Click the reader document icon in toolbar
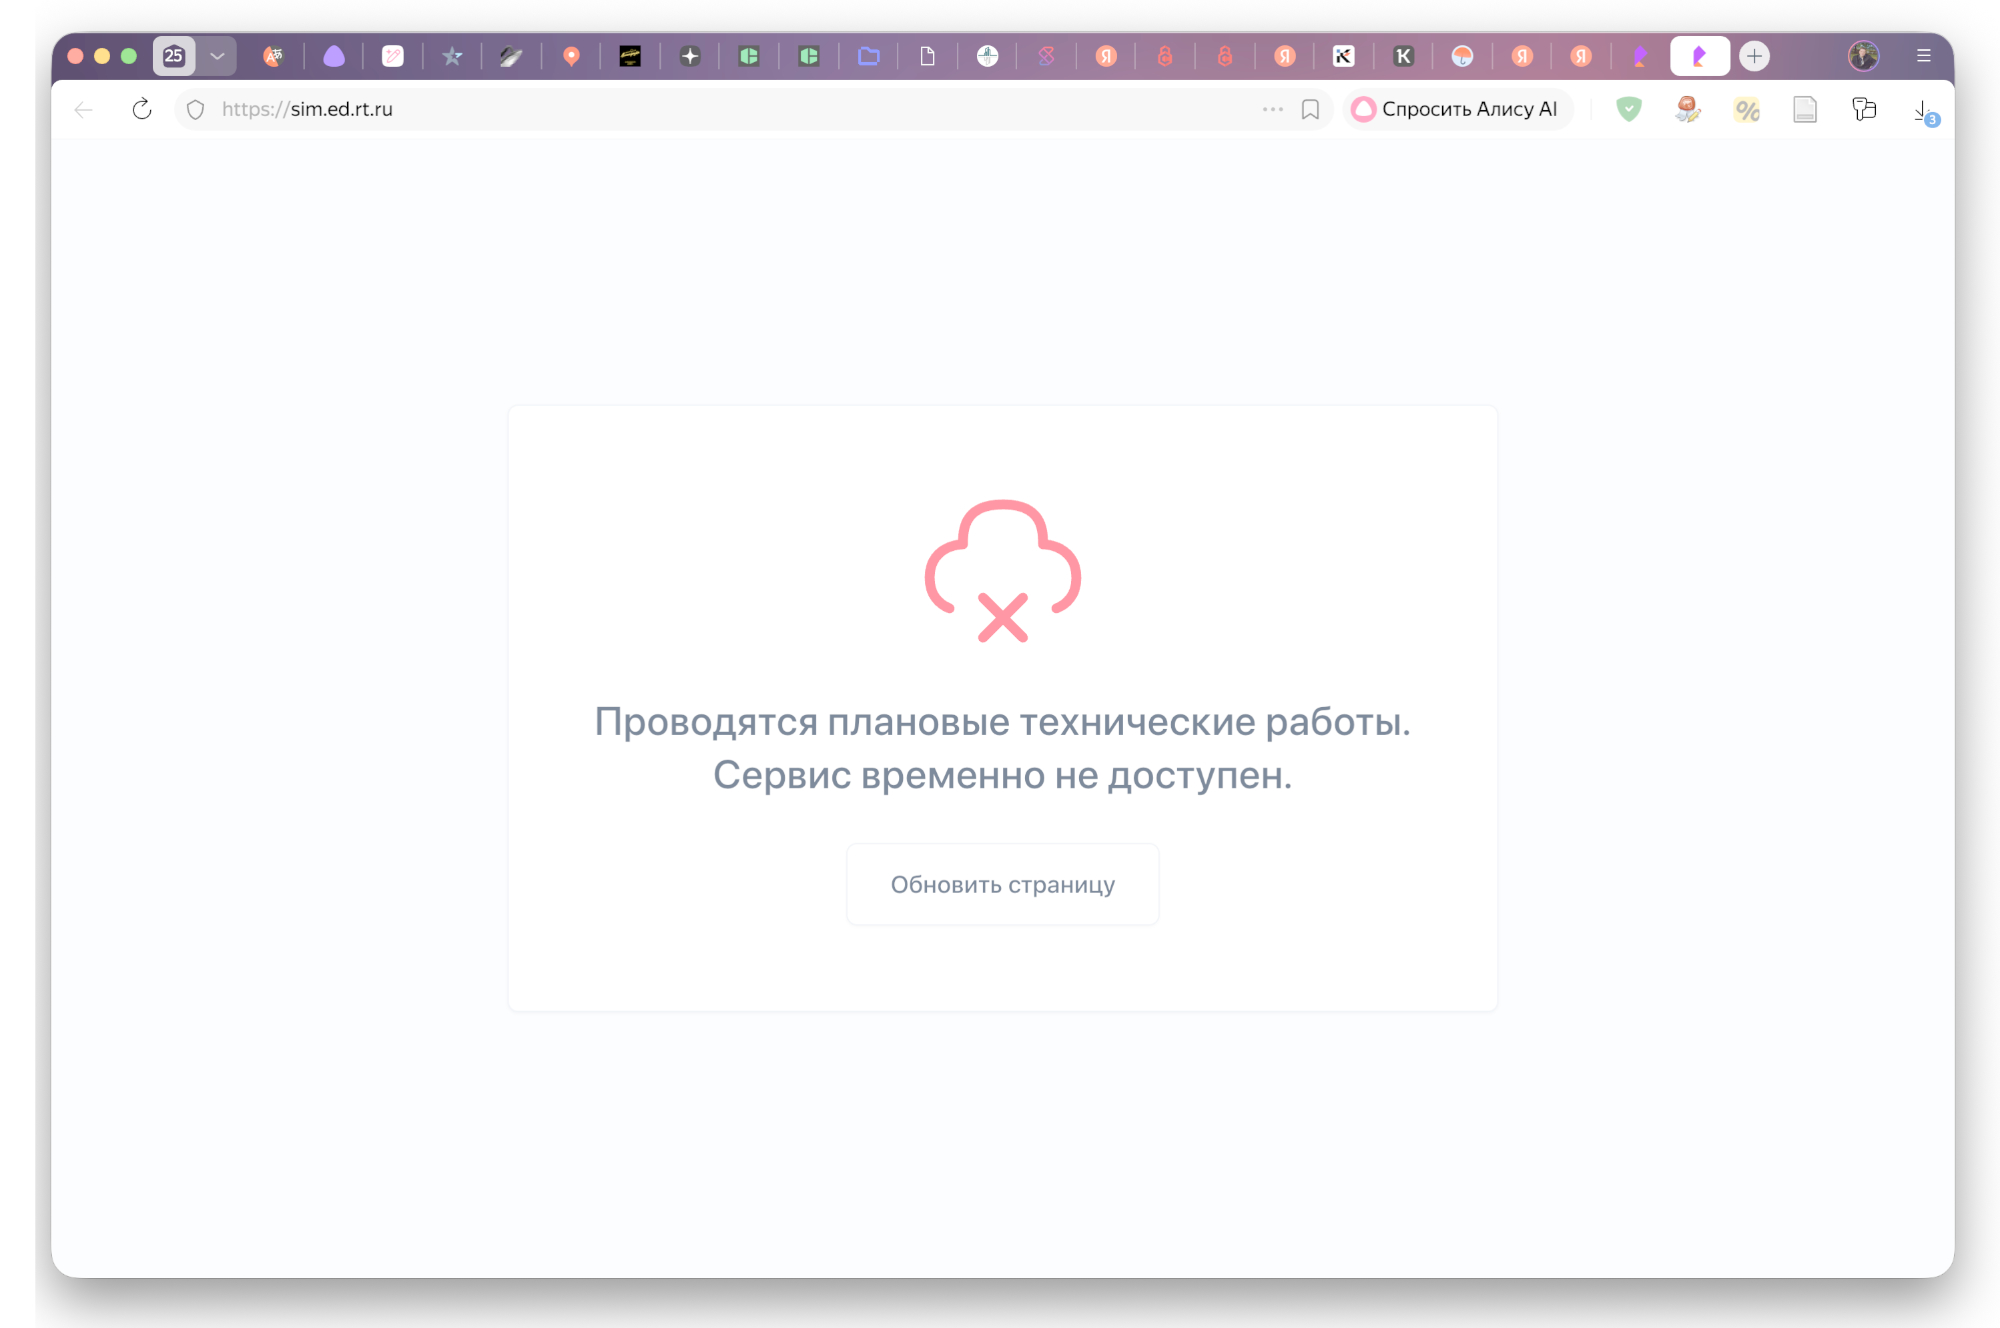Image resolution: width=2000 pixels, height=1328 pixels. 1805,109
